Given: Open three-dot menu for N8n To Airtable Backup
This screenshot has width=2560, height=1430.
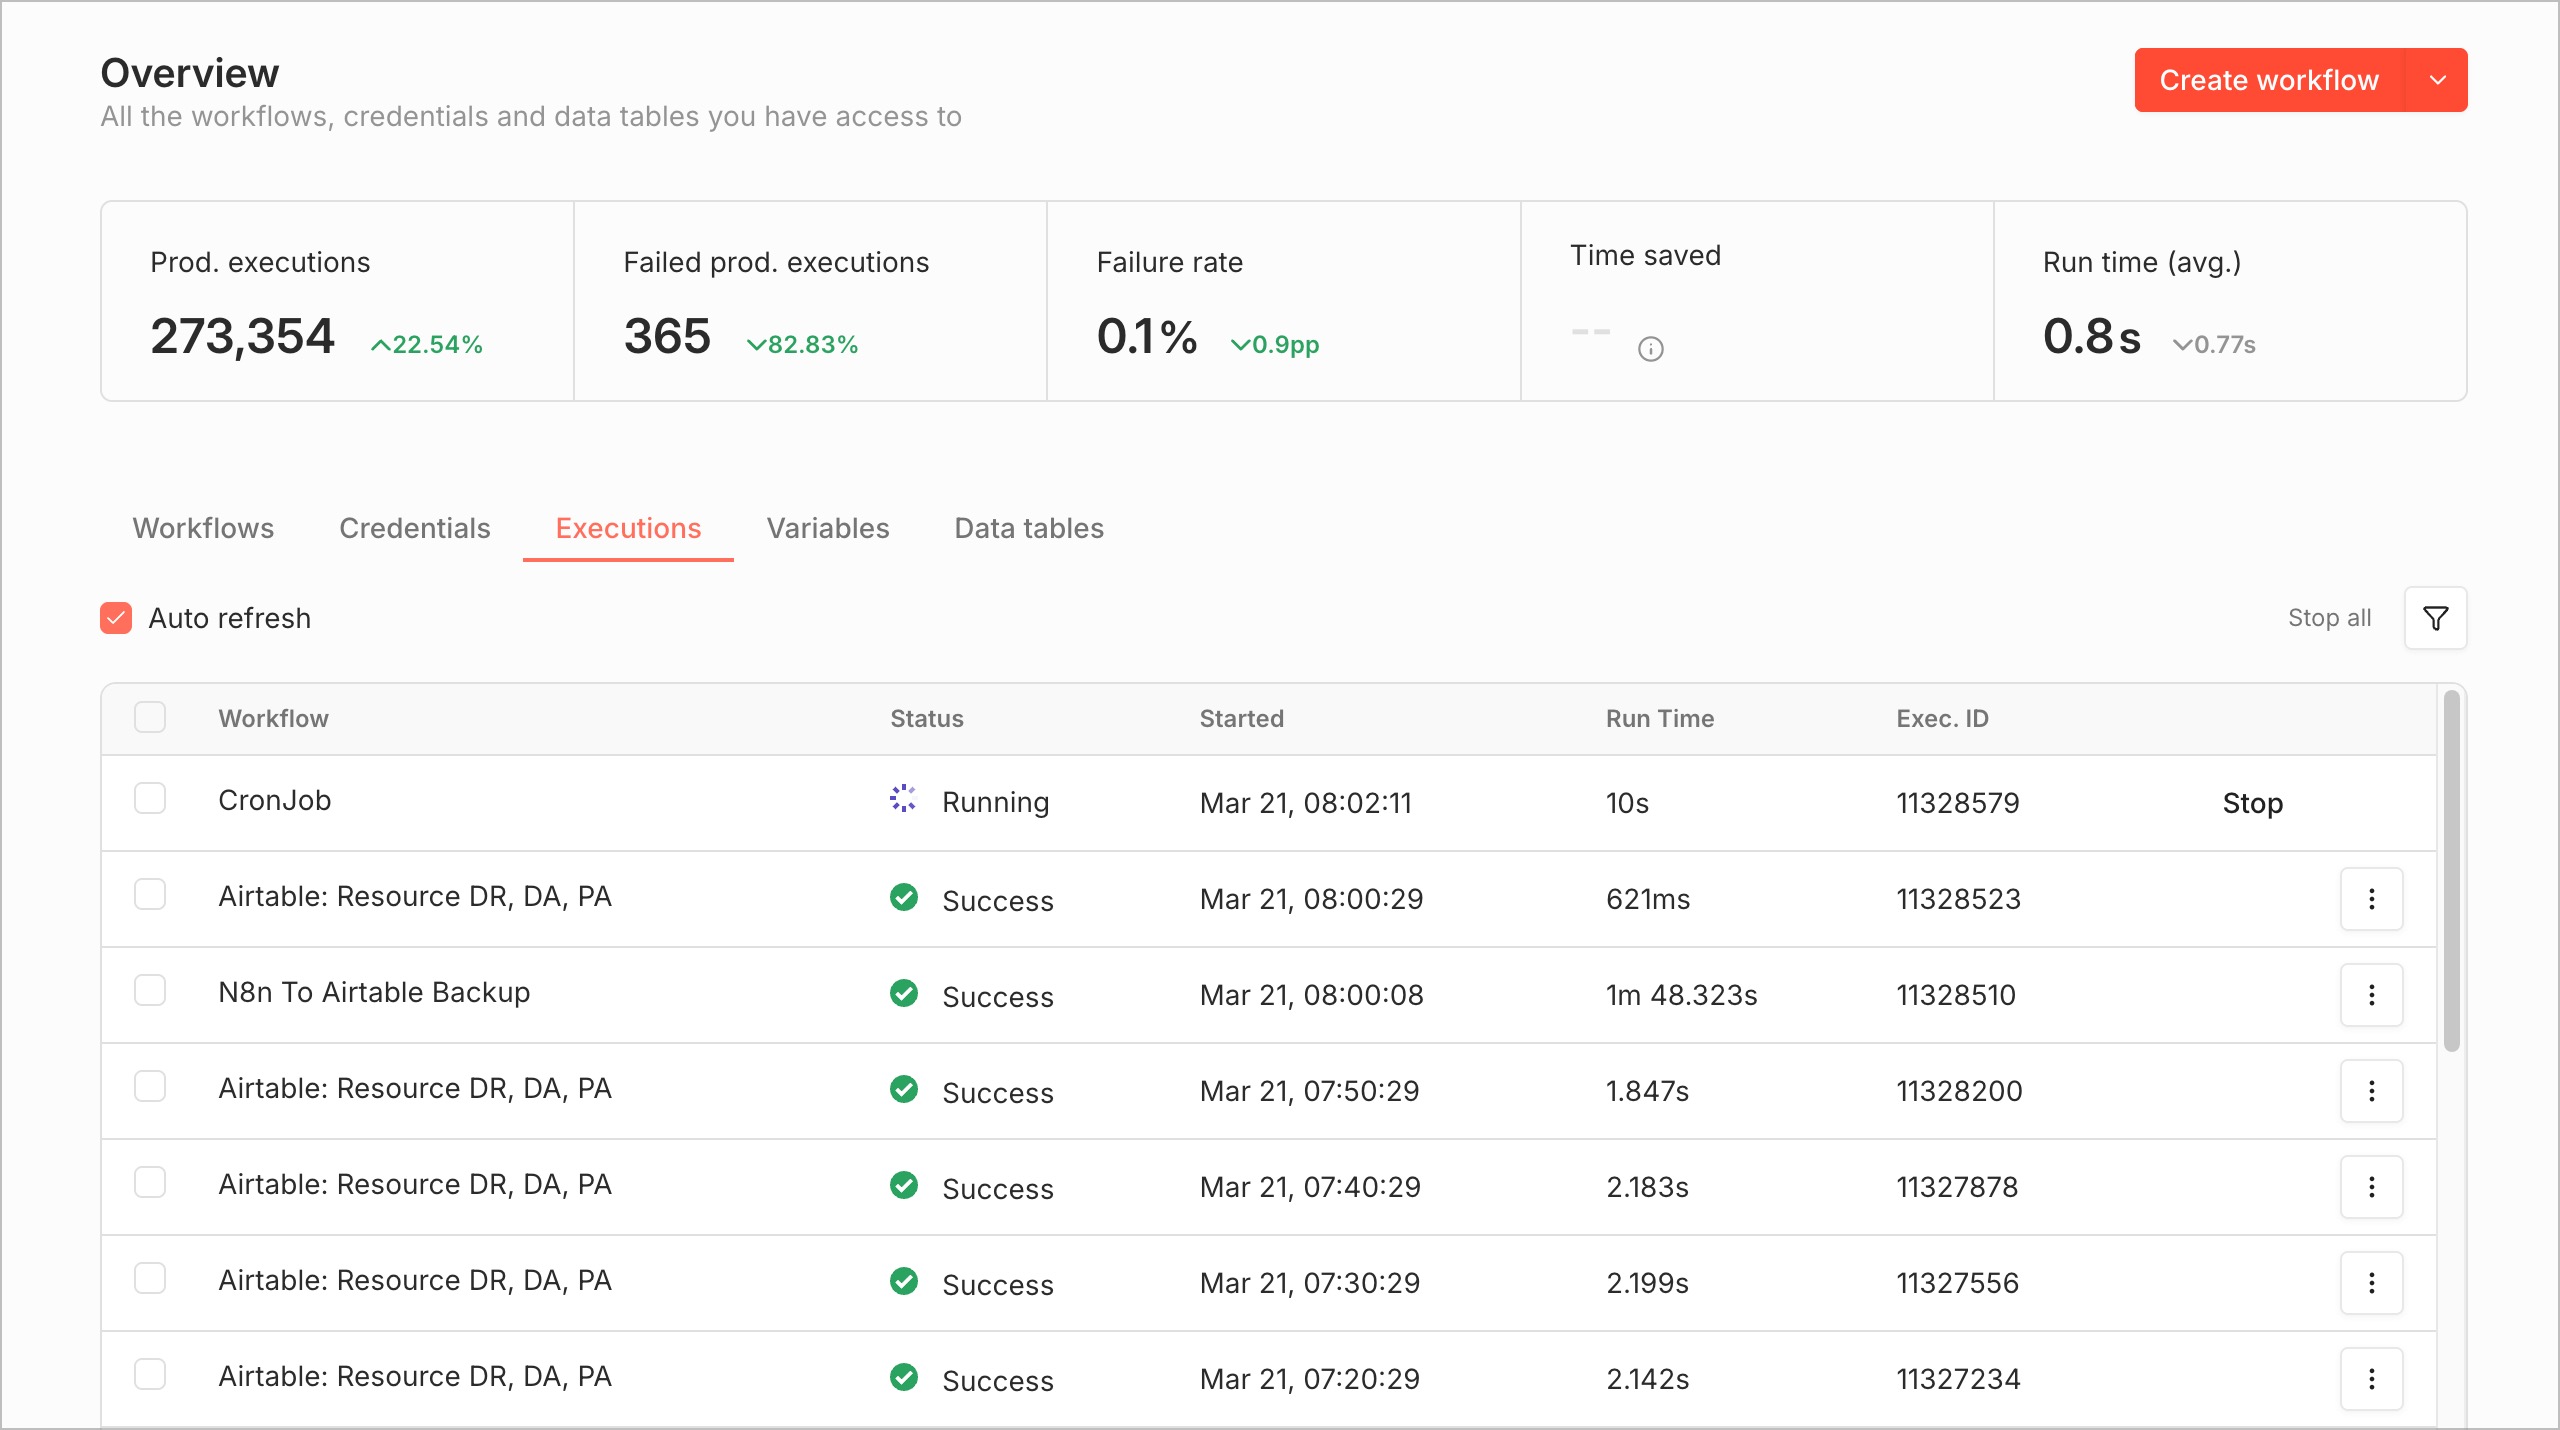Looking at the screenshot, I should [x=2371, y=995].
